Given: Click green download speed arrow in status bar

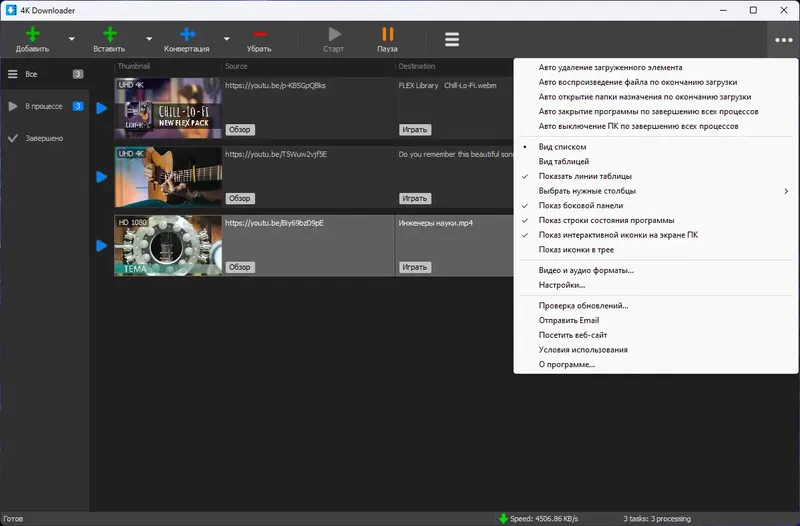Looking at the screenshot, I should [503, 519].
